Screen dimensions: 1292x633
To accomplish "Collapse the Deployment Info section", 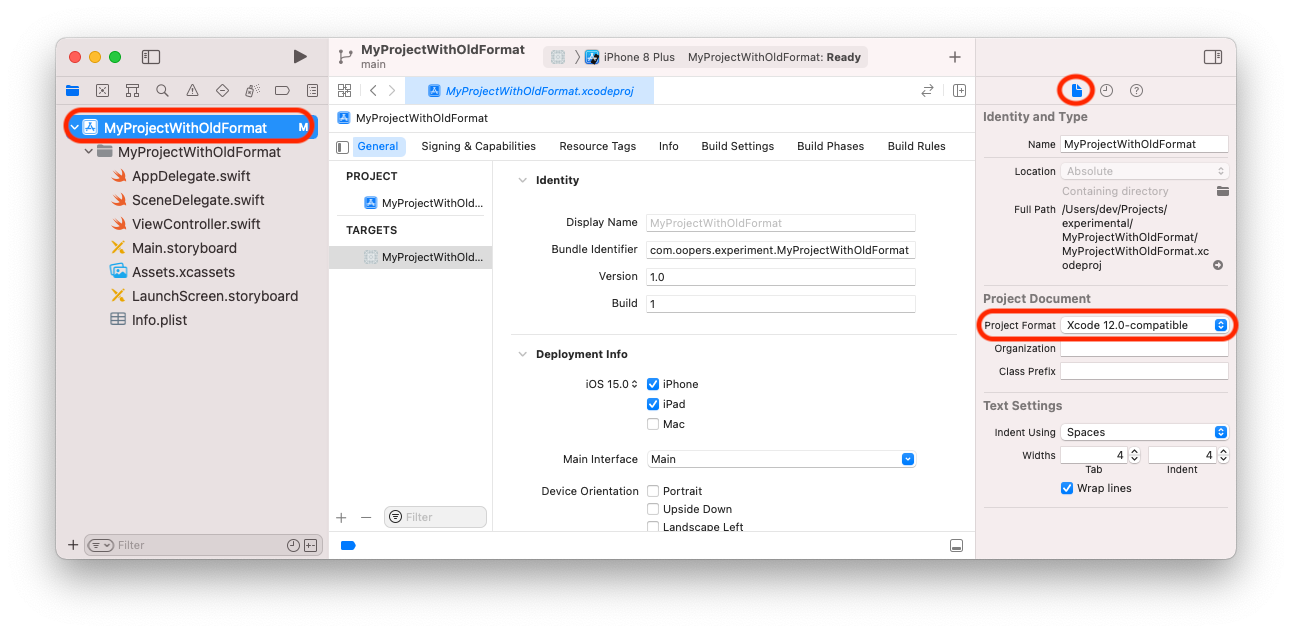I will (x=522, y=354).
